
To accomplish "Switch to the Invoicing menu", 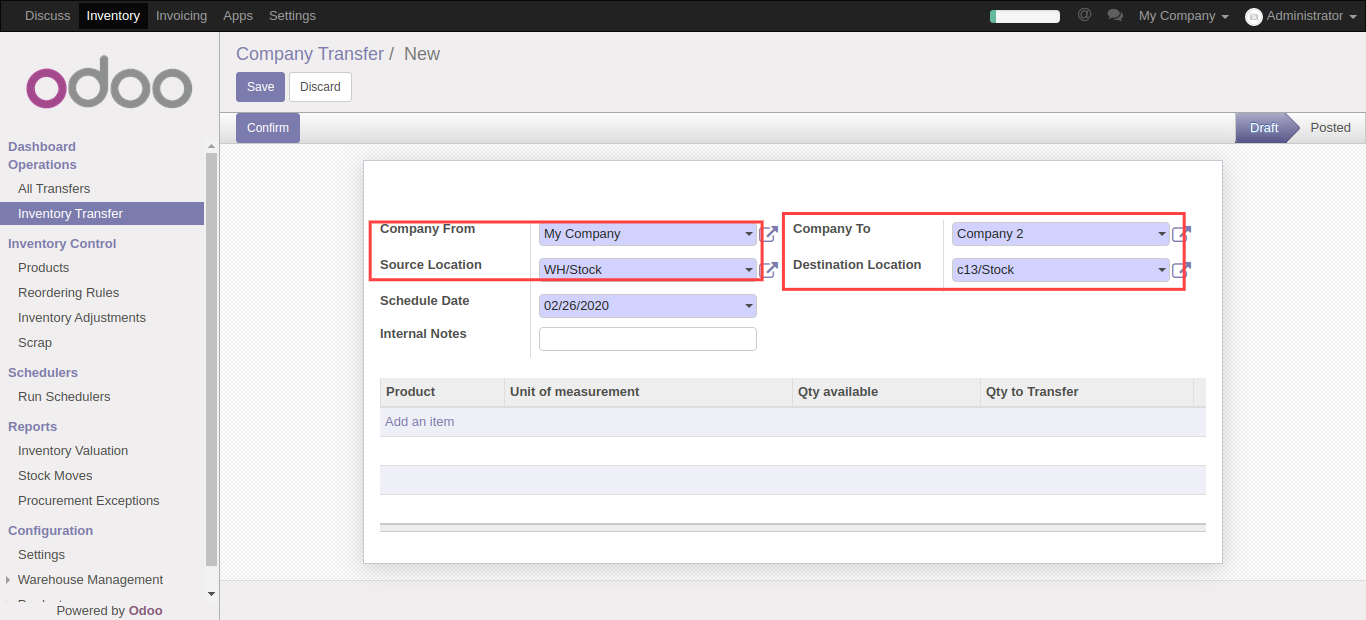I will [181, 16].
